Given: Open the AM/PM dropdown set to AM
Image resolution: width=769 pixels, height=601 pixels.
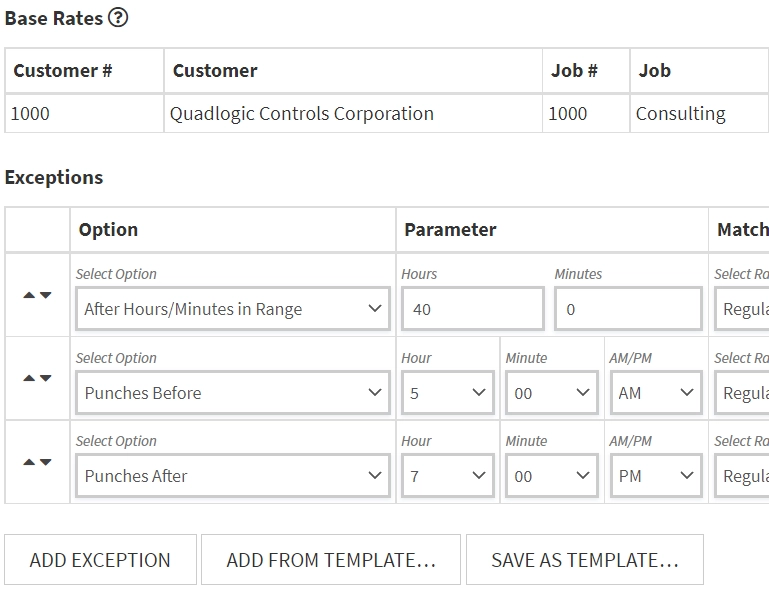Looking at the screenshot, I should click(x=655, y=393).
